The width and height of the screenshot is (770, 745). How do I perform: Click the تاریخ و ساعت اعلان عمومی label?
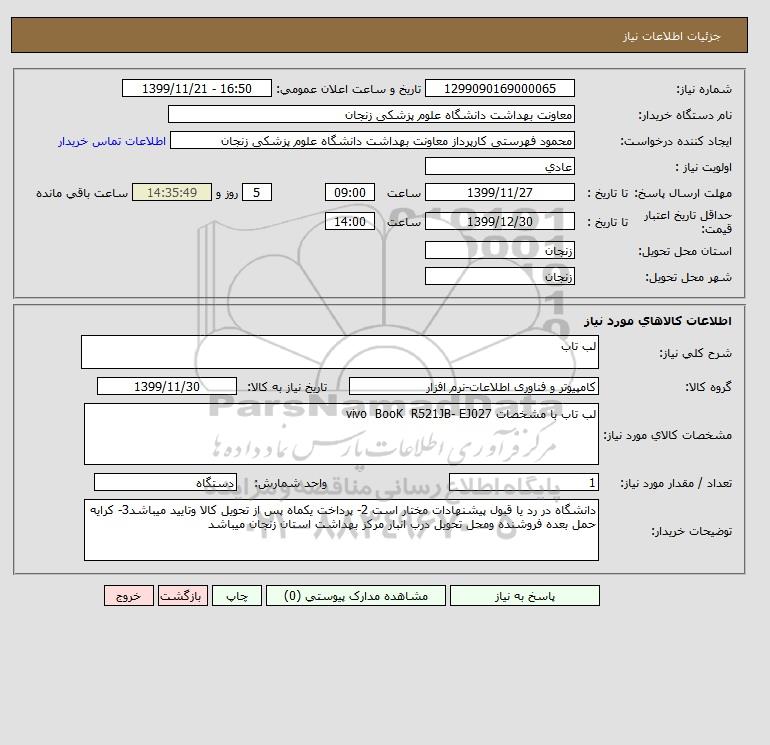(349, 89)
